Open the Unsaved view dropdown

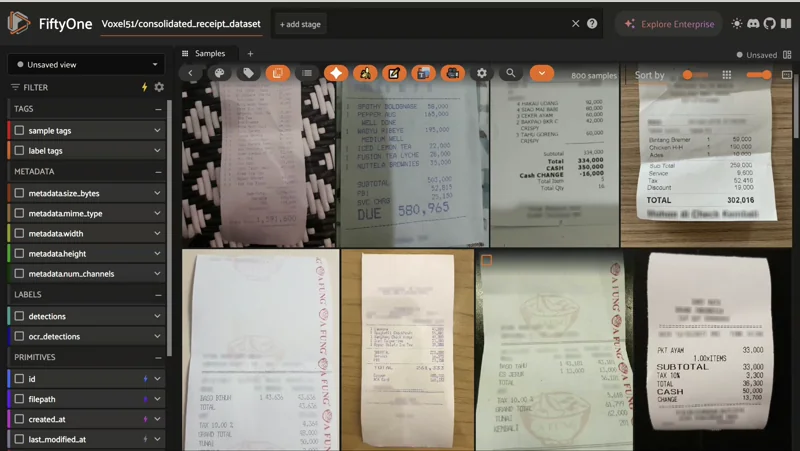point(86,64)
